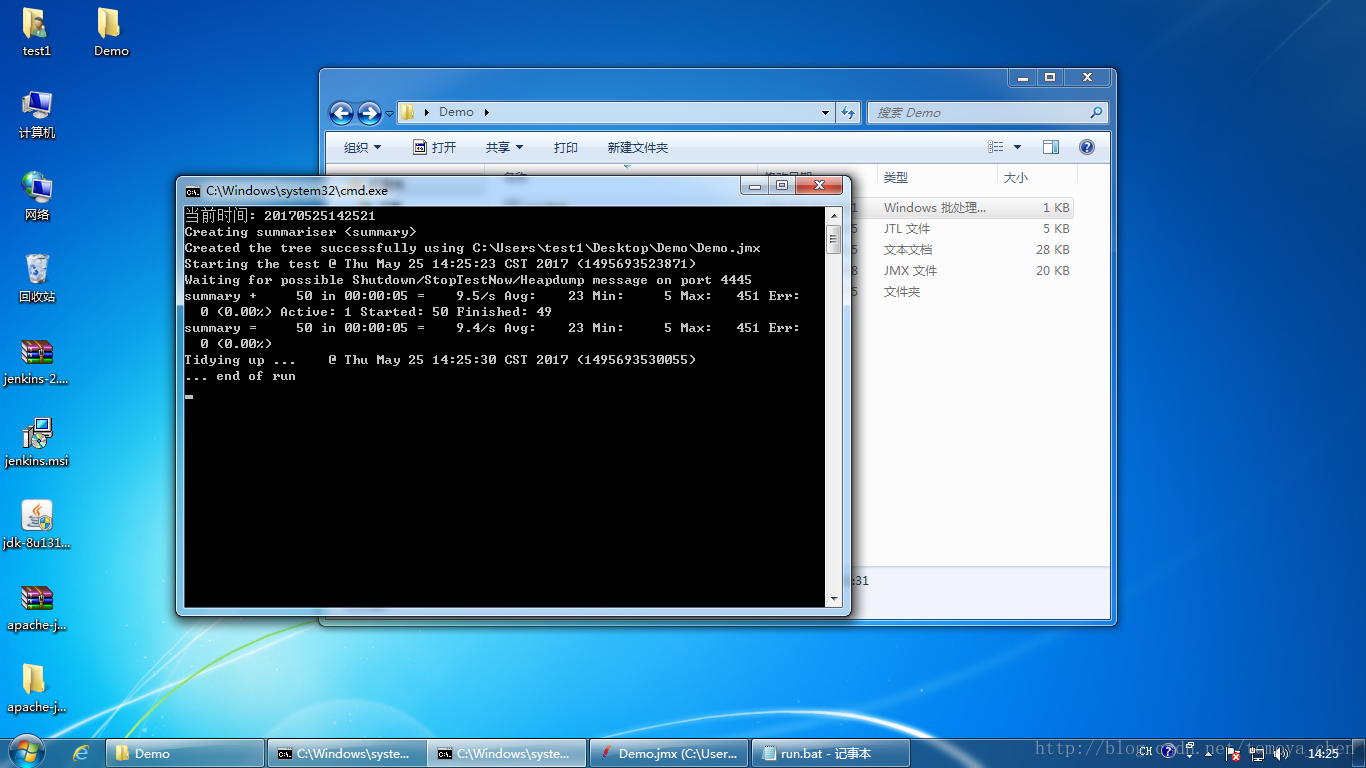Click the 打印 toolbar button
Screen dimensions: 1366x768
coord(566,147)
